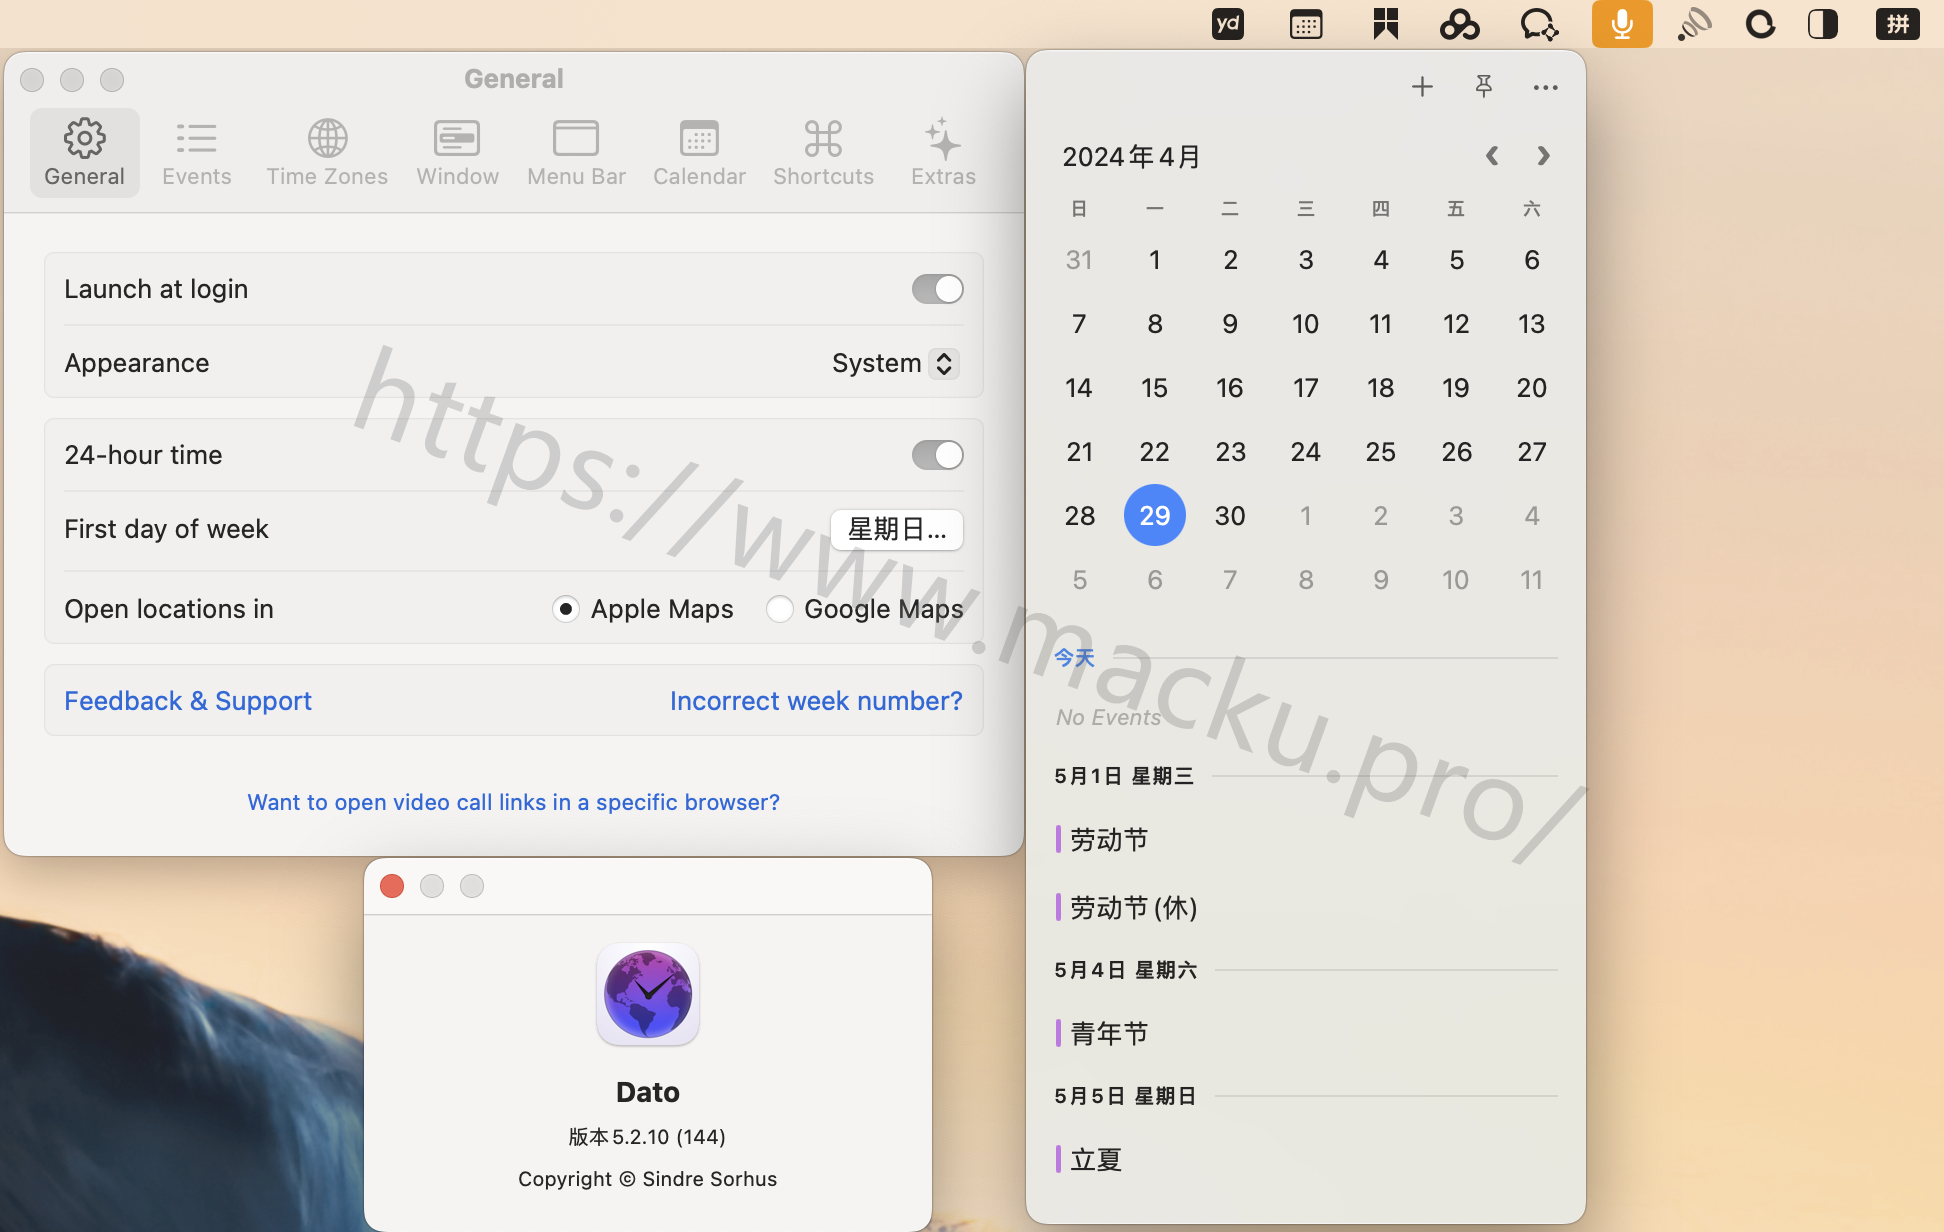Click the three-circles menu bar icon

pyautogui.click(x=1459, y=24)
